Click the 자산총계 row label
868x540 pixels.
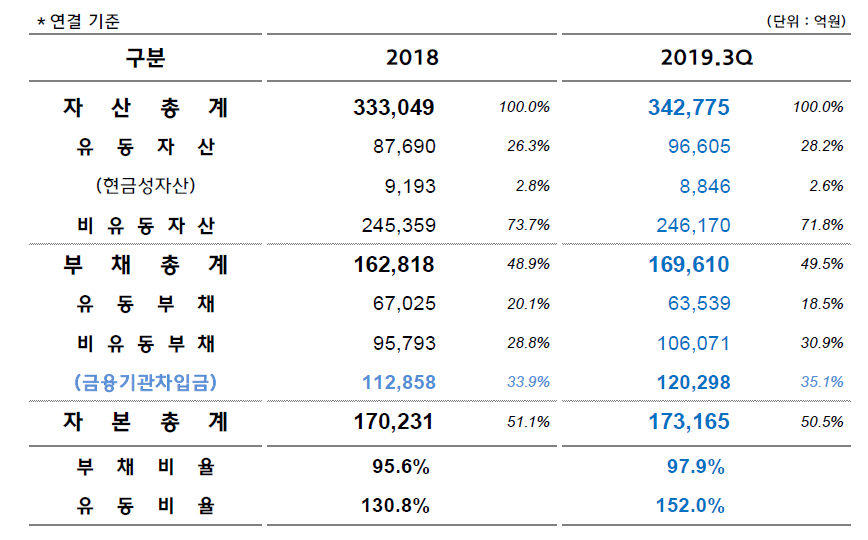(146, 107)
